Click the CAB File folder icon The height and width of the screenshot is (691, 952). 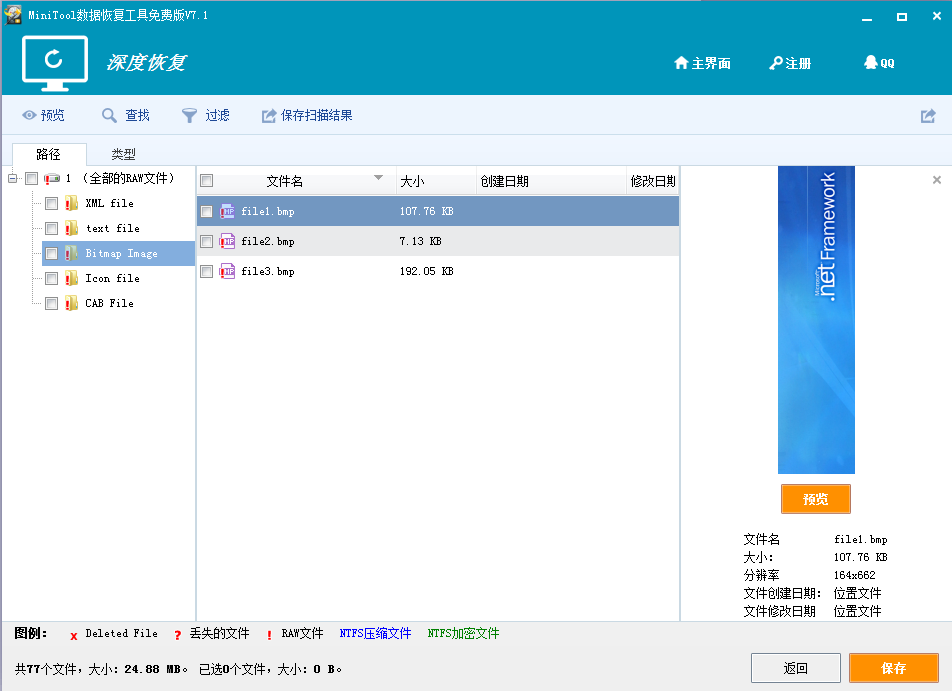[71, 302]
